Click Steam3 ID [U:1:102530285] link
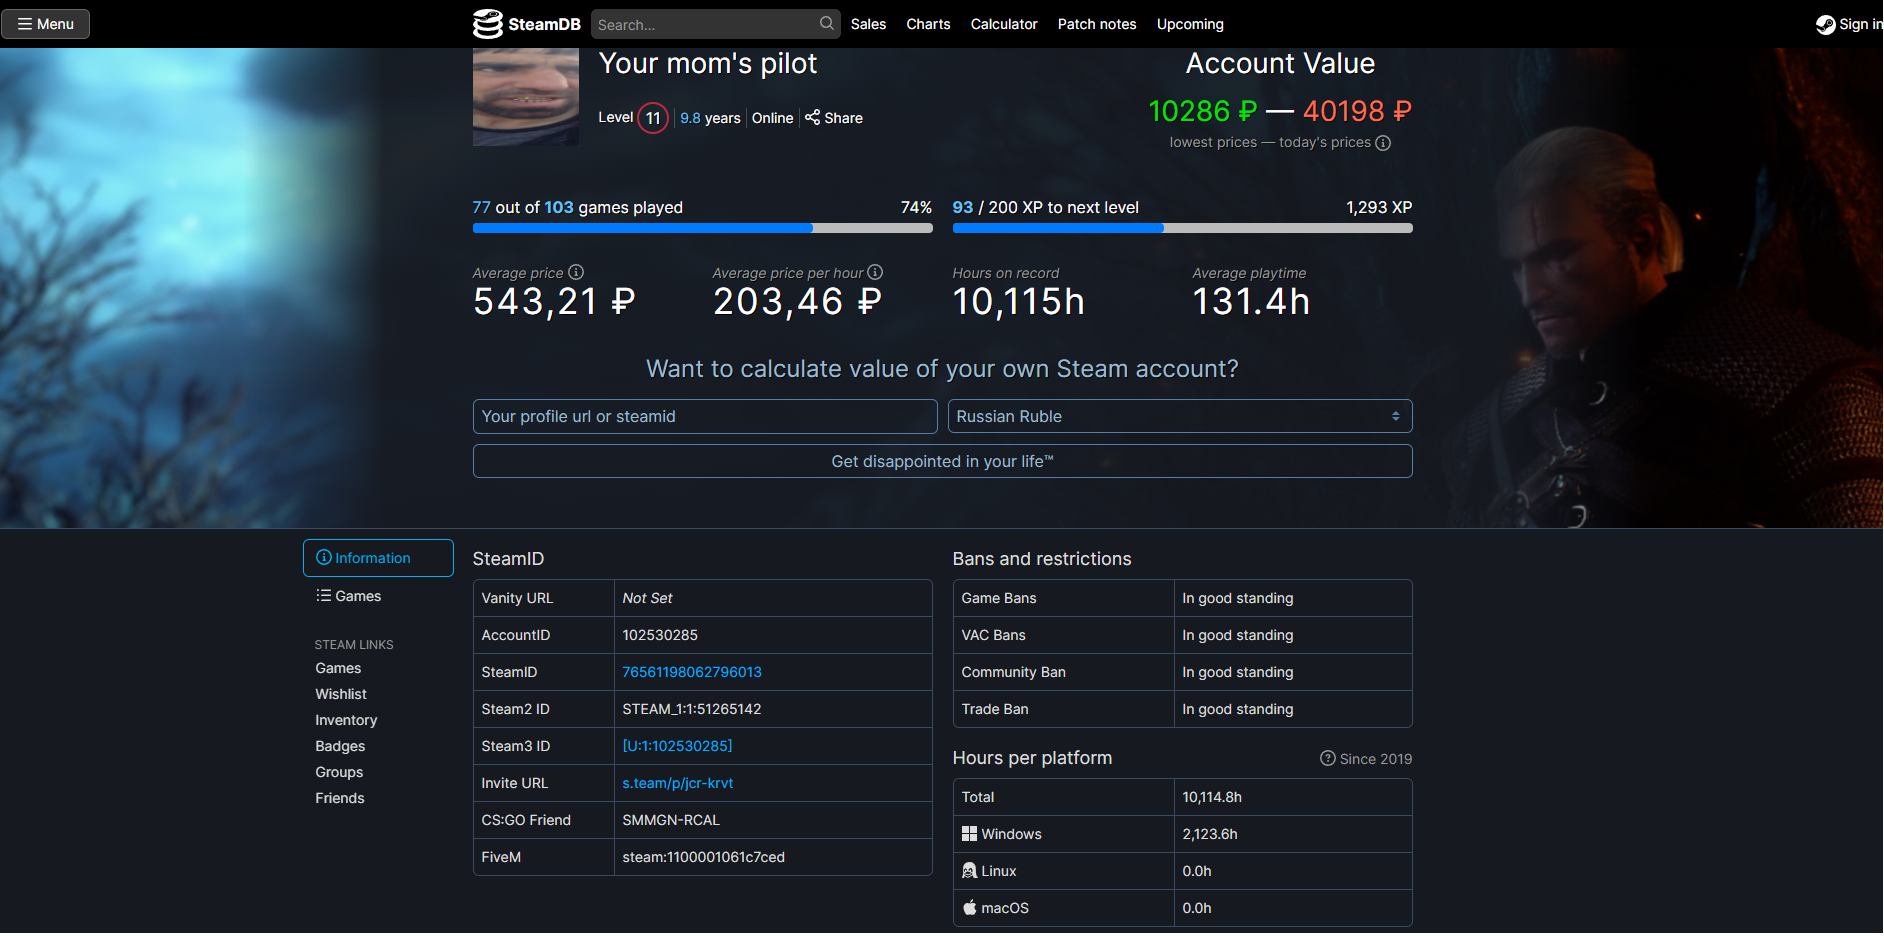1884x936 pixels. pos(677,746)
